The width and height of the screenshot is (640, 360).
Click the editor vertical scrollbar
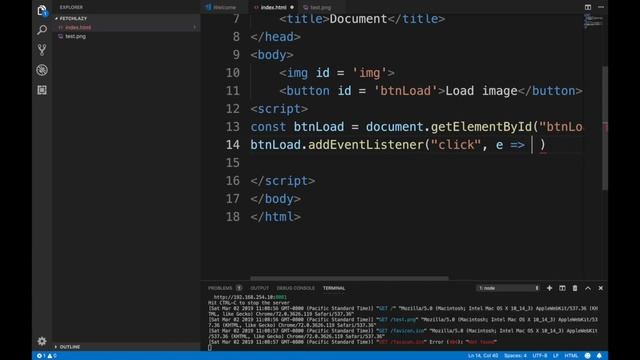tap(605, 127)
